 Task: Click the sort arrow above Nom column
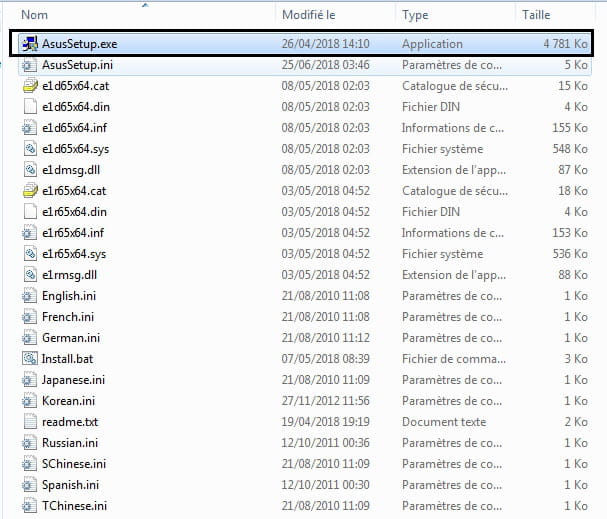(x=145, y=5)
